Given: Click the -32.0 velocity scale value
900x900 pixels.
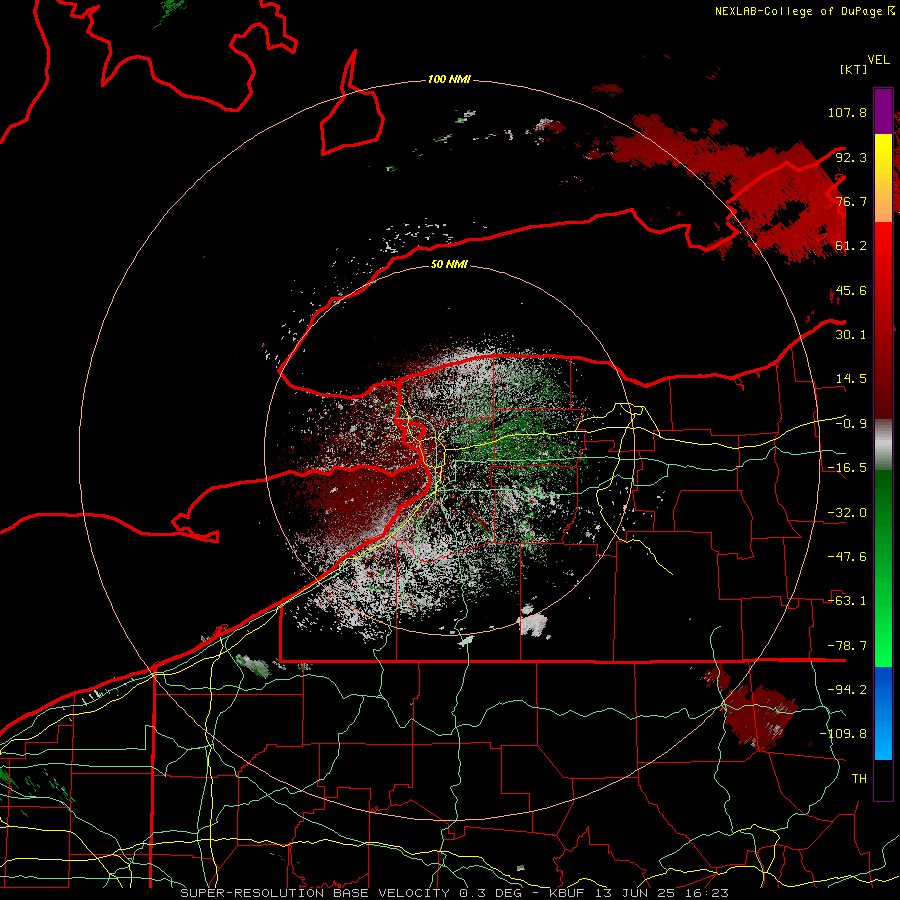Looking at the screenshot, I should click(847, 513).
